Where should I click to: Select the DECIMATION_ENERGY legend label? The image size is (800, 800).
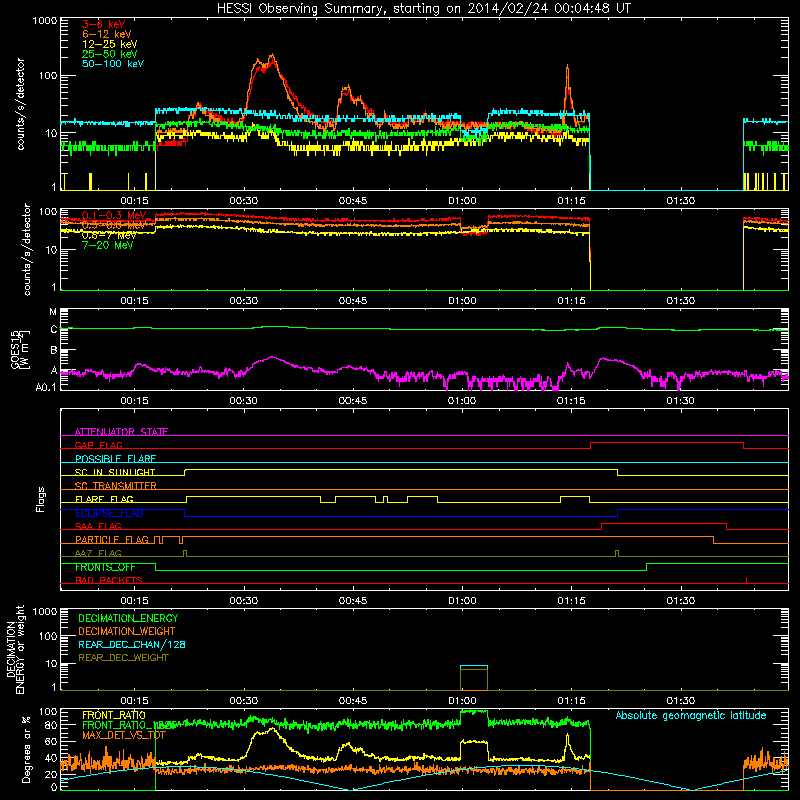tap(128, 618)
